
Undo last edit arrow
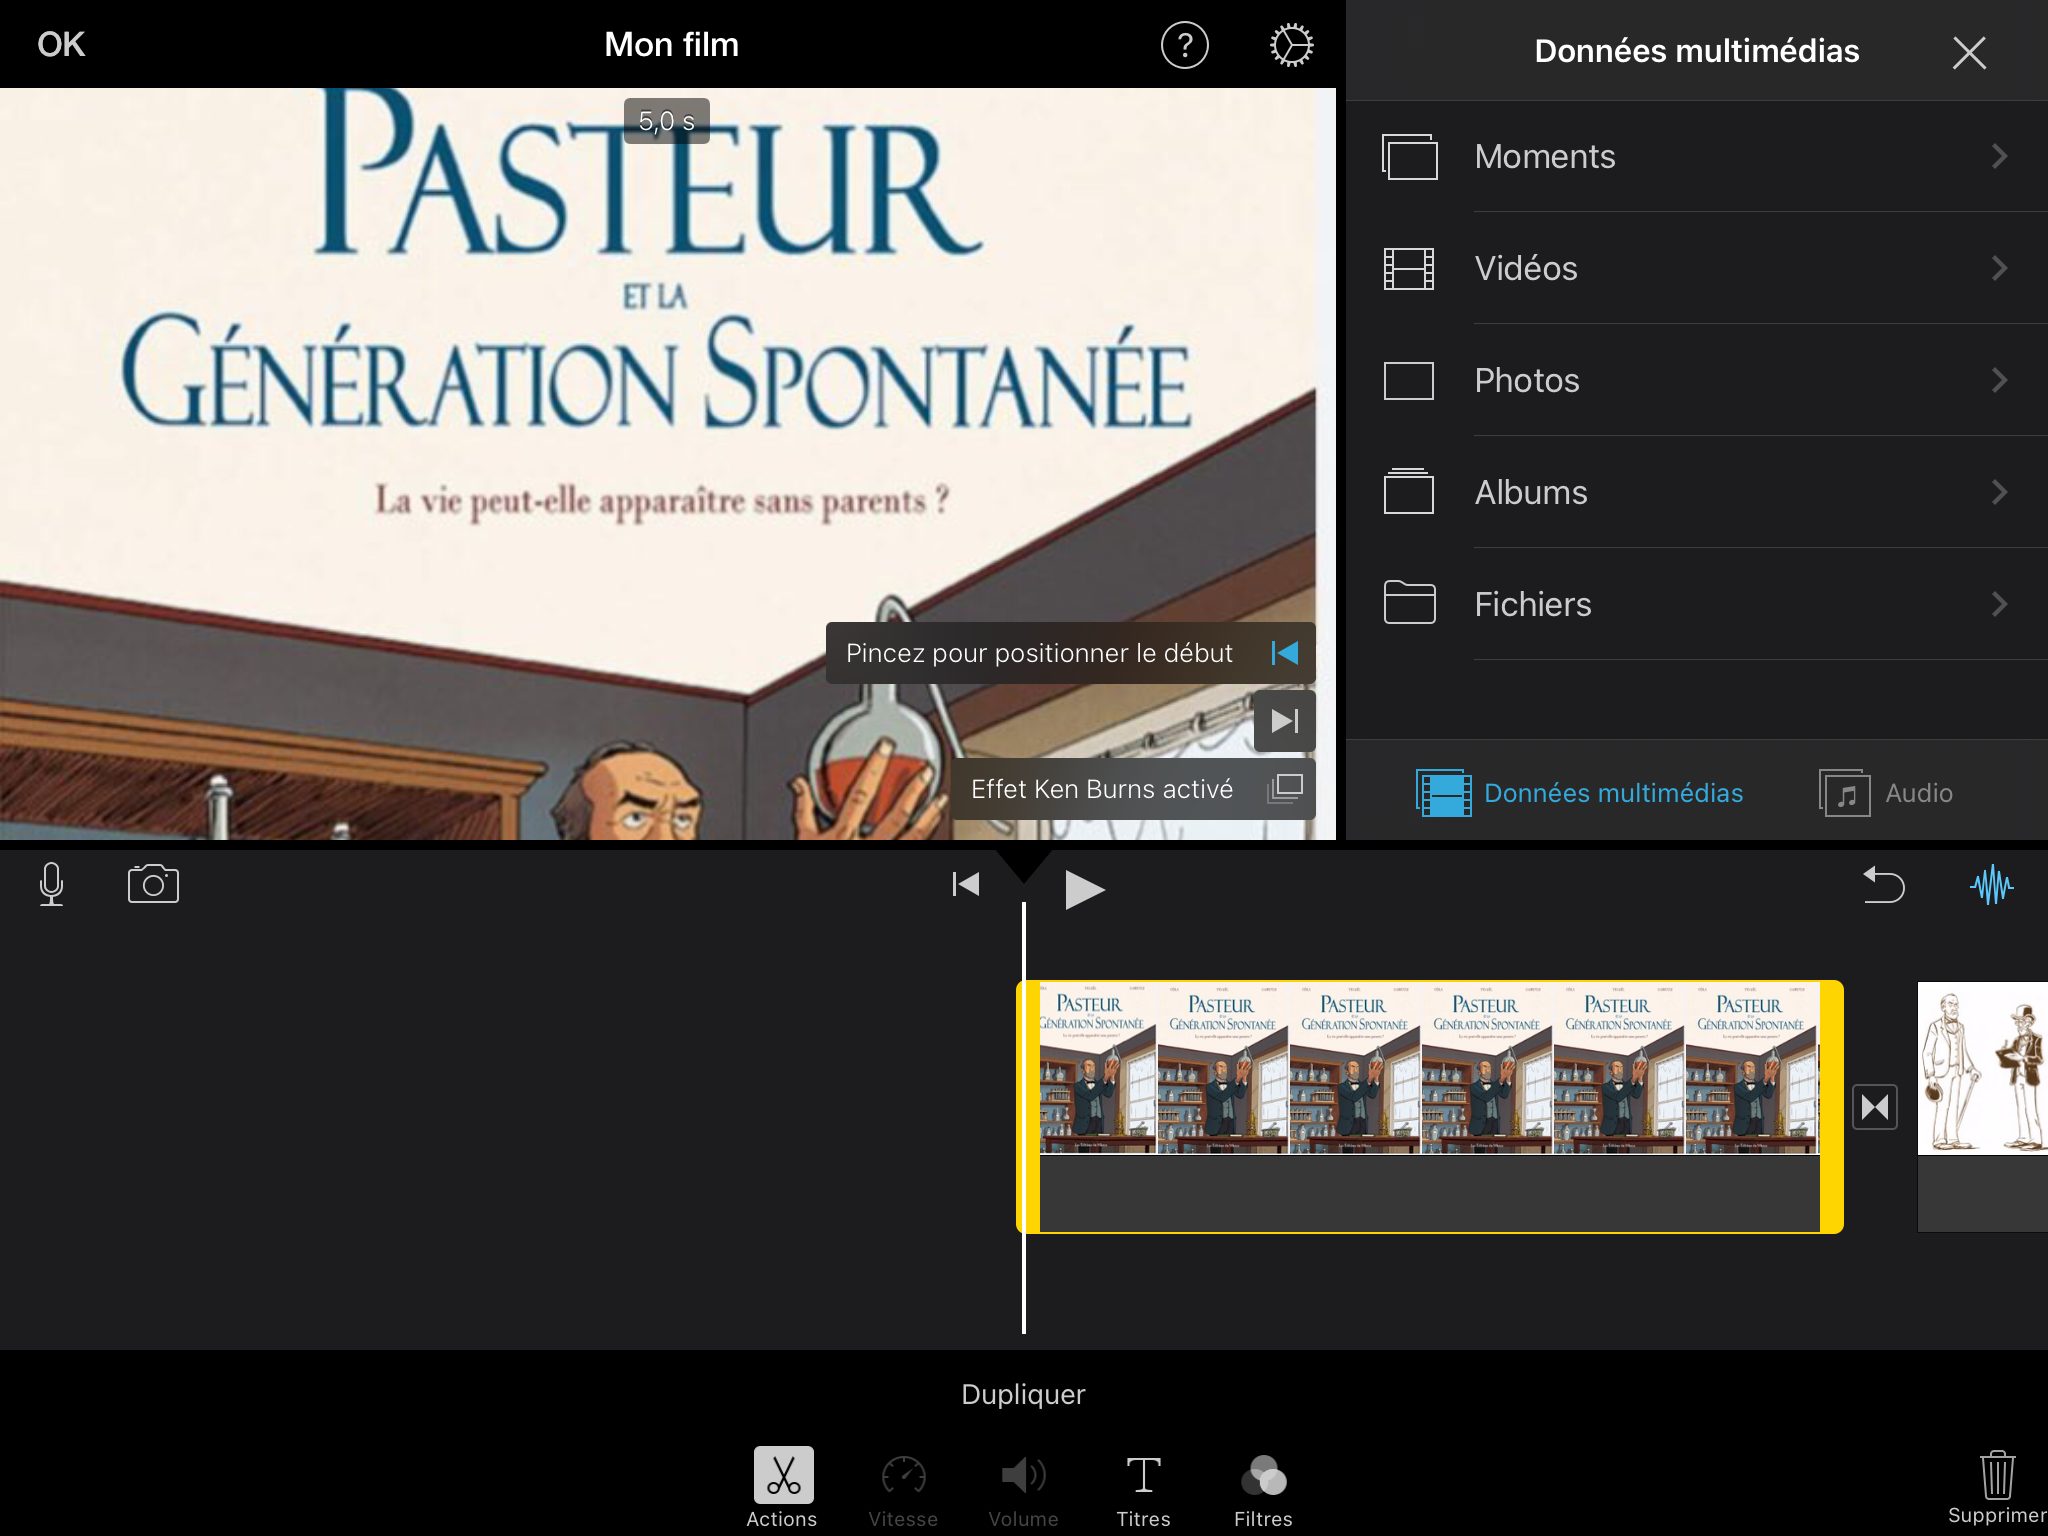1884,885
